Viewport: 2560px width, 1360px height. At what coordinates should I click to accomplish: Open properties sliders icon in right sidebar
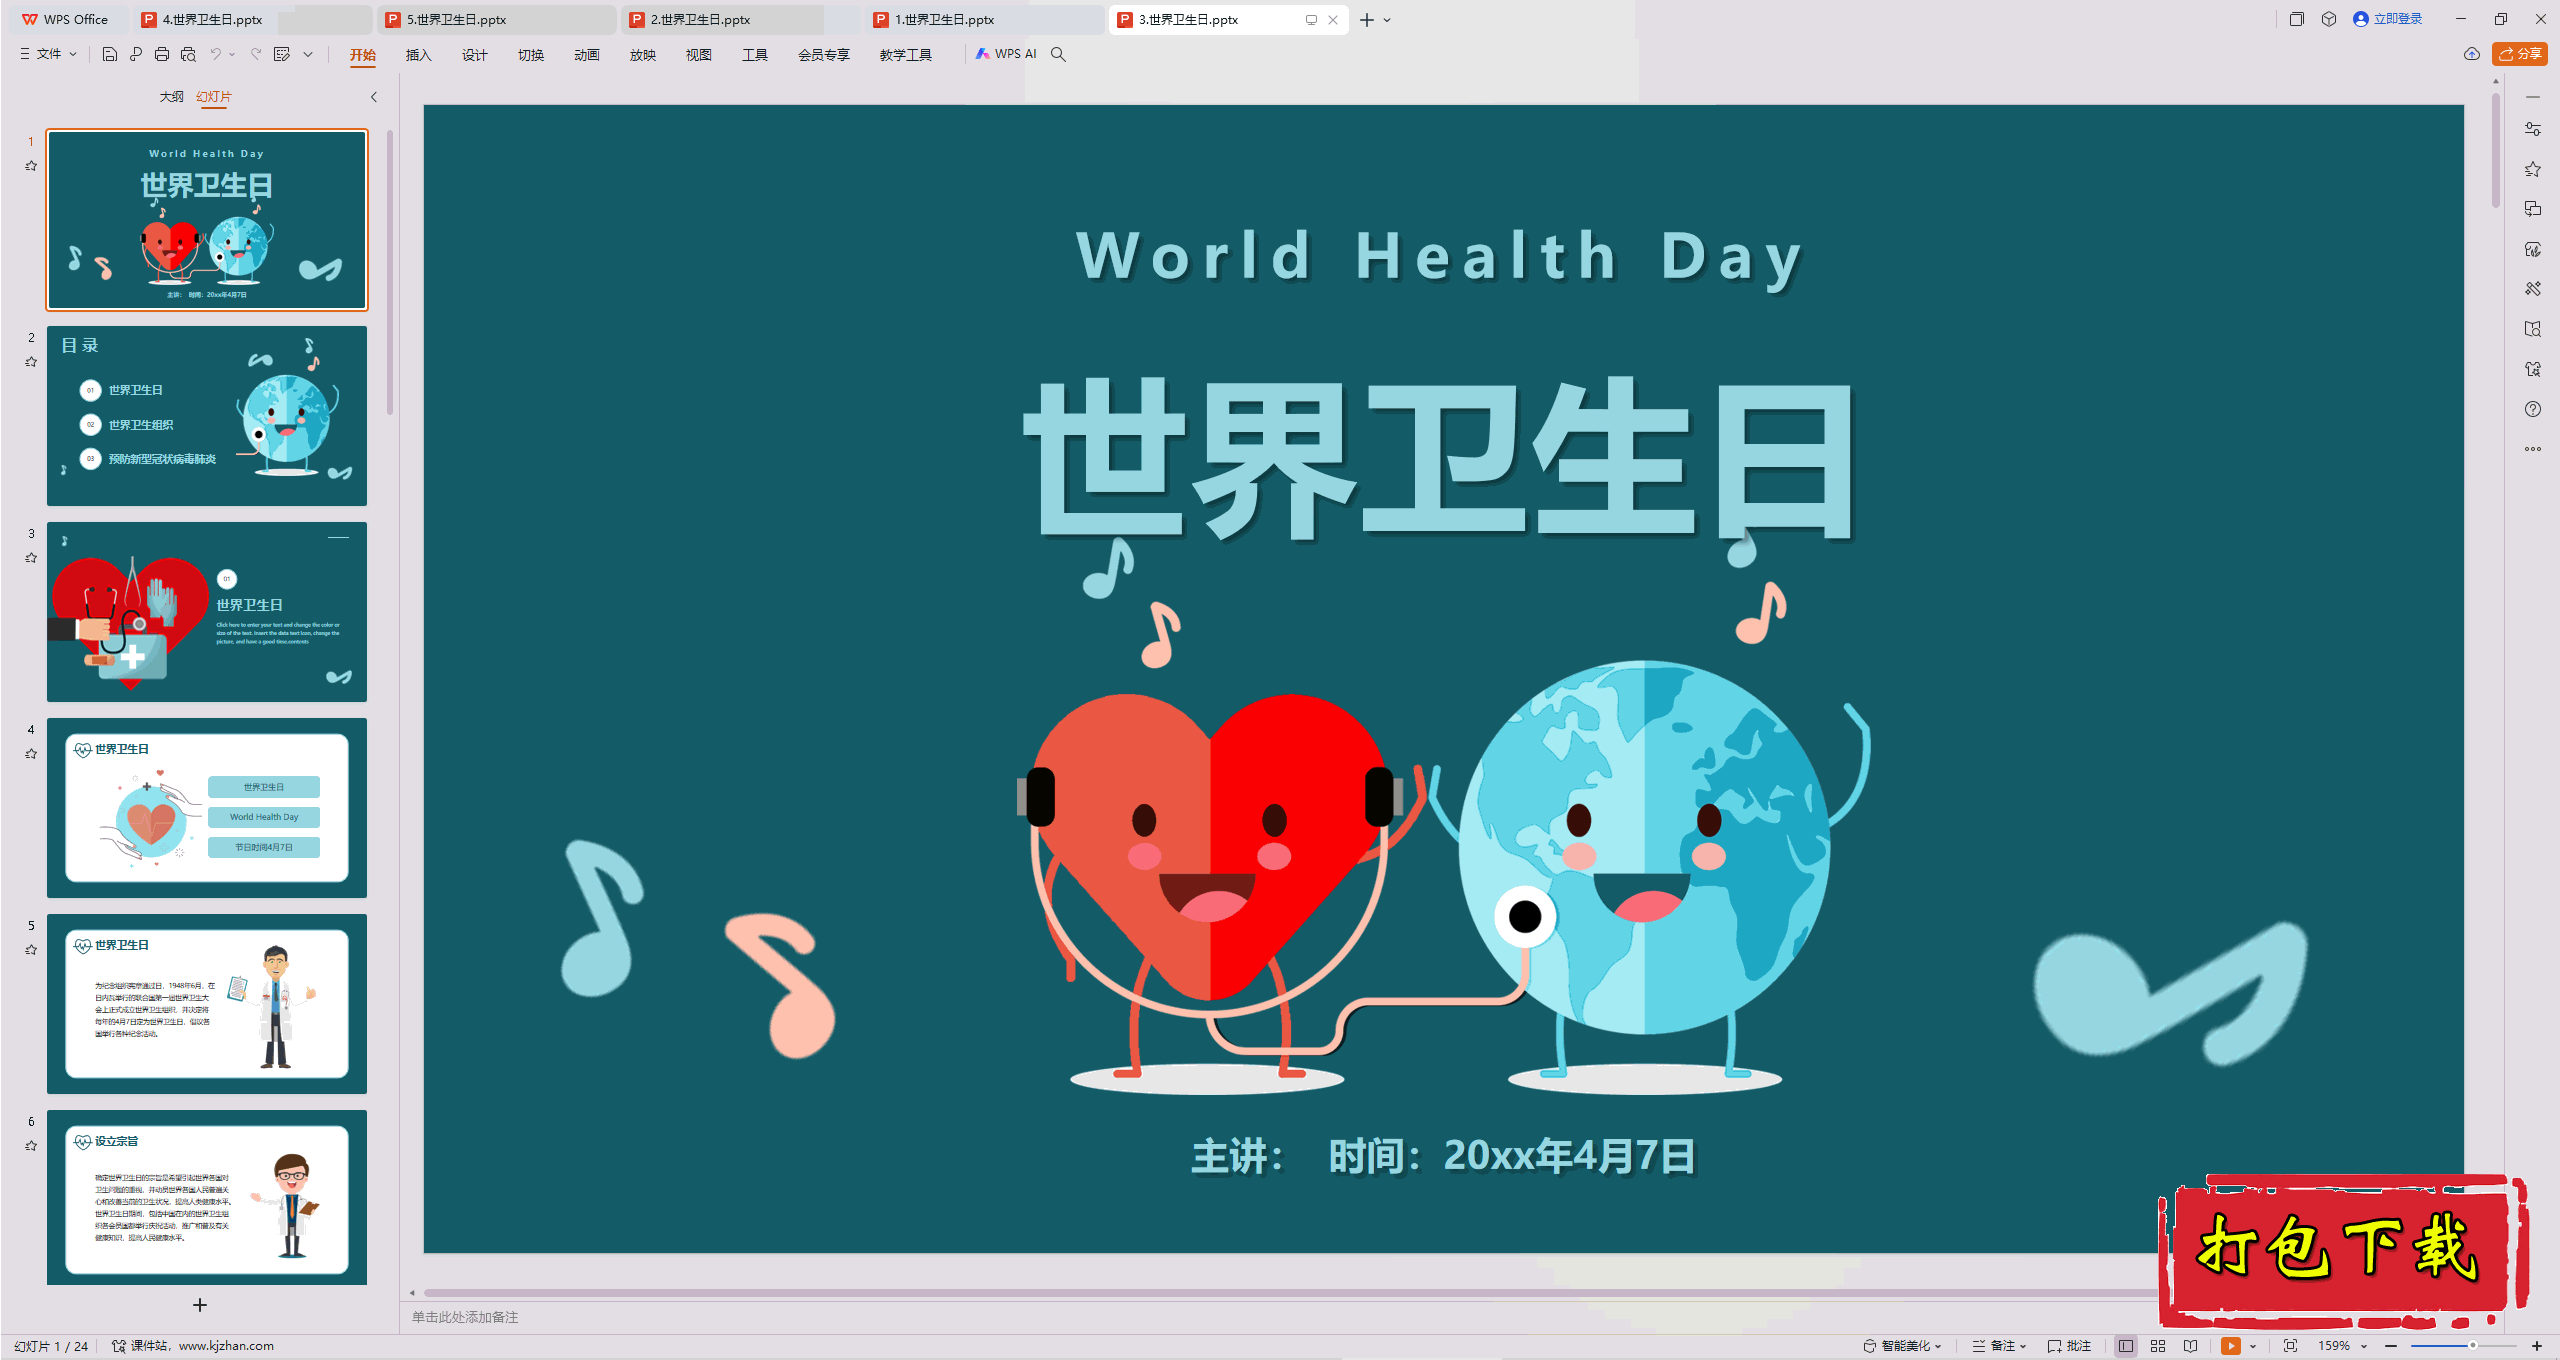pos(2532,129)
